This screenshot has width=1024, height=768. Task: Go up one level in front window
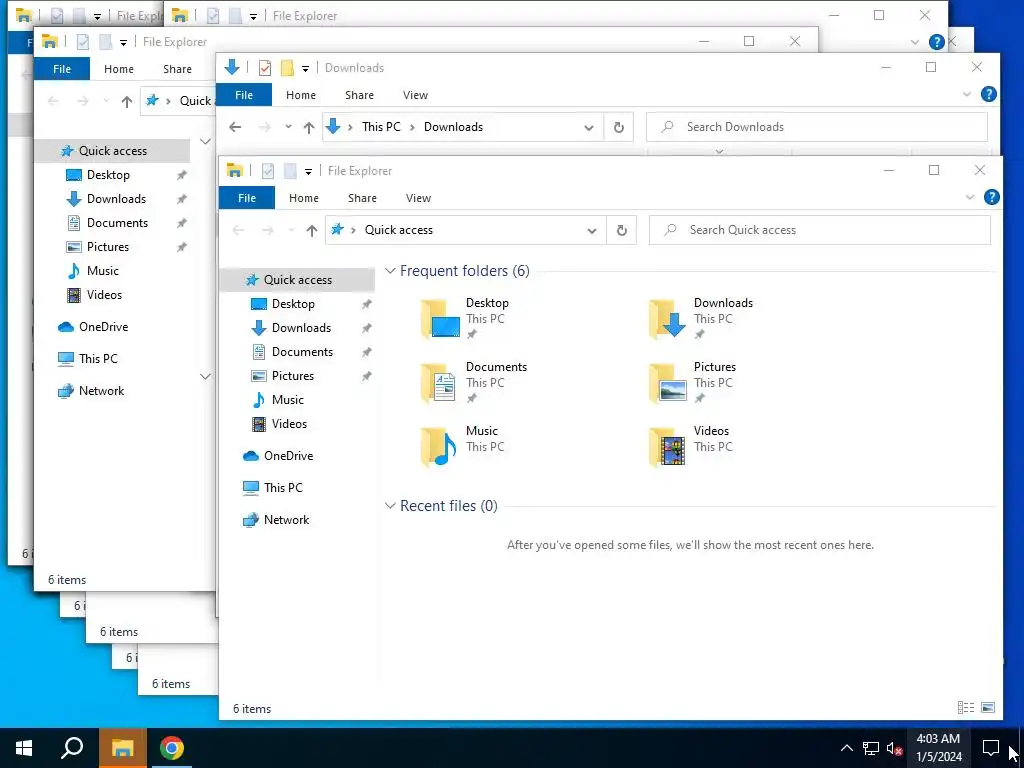(312, 230)
